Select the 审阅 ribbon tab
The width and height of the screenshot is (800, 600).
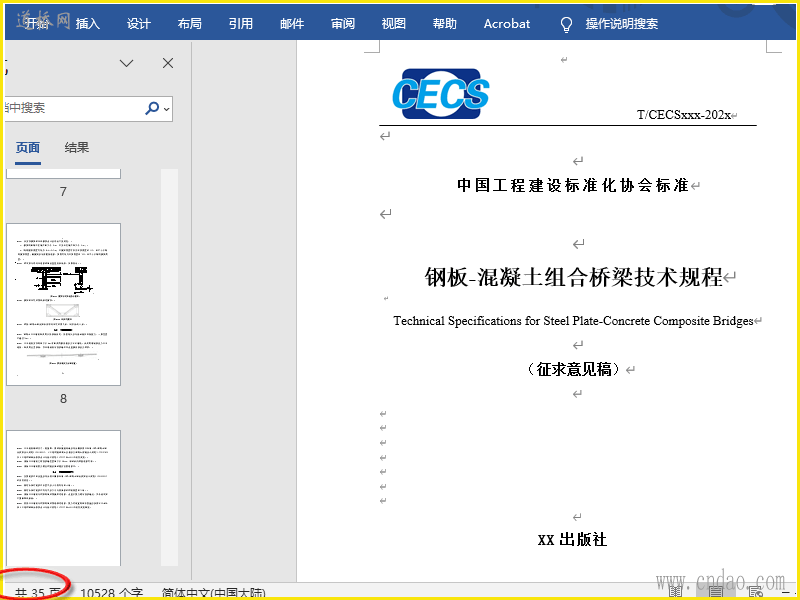pyautogui.click(x=342, y=23)
